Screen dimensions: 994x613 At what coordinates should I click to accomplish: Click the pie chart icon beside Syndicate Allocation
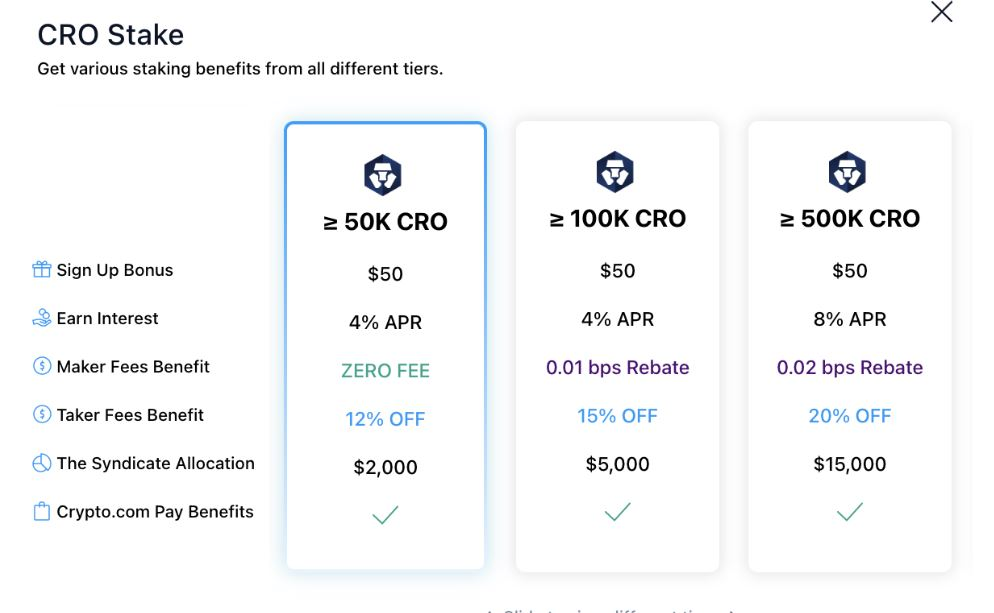42,463
